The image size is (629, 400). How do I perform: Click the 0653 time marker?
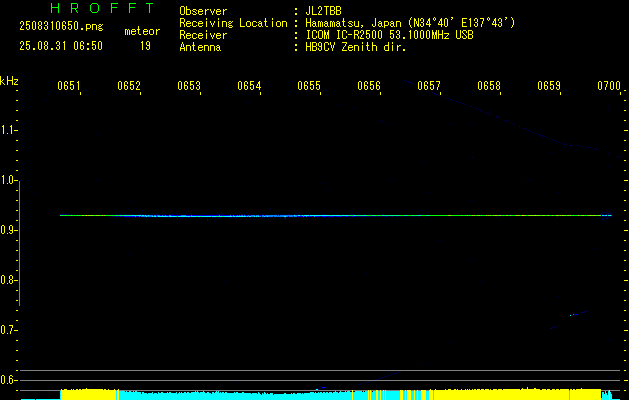[189, 86]
